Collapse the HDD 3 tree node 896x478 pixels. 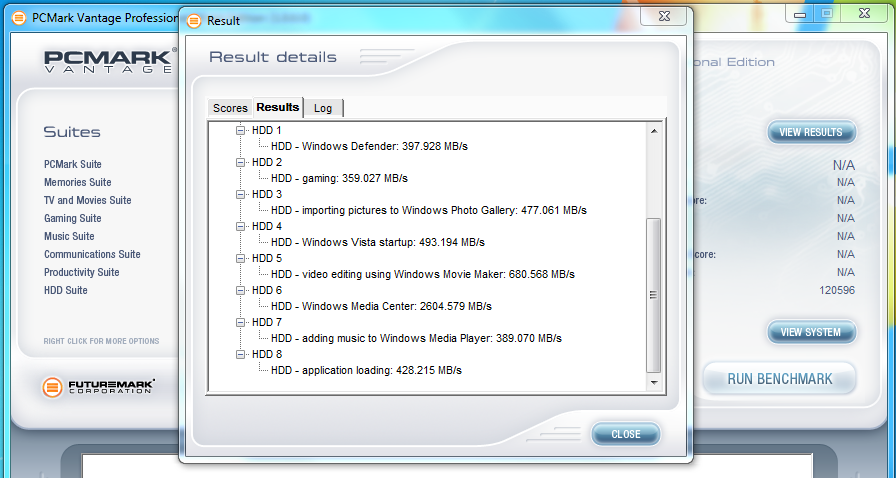(x=241, y=194)
